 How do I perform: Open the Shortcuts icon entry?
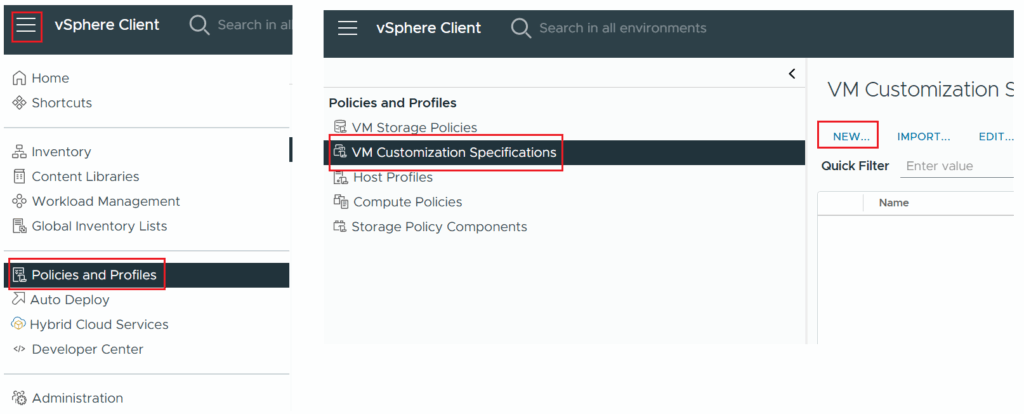click(x=20, y=103)
